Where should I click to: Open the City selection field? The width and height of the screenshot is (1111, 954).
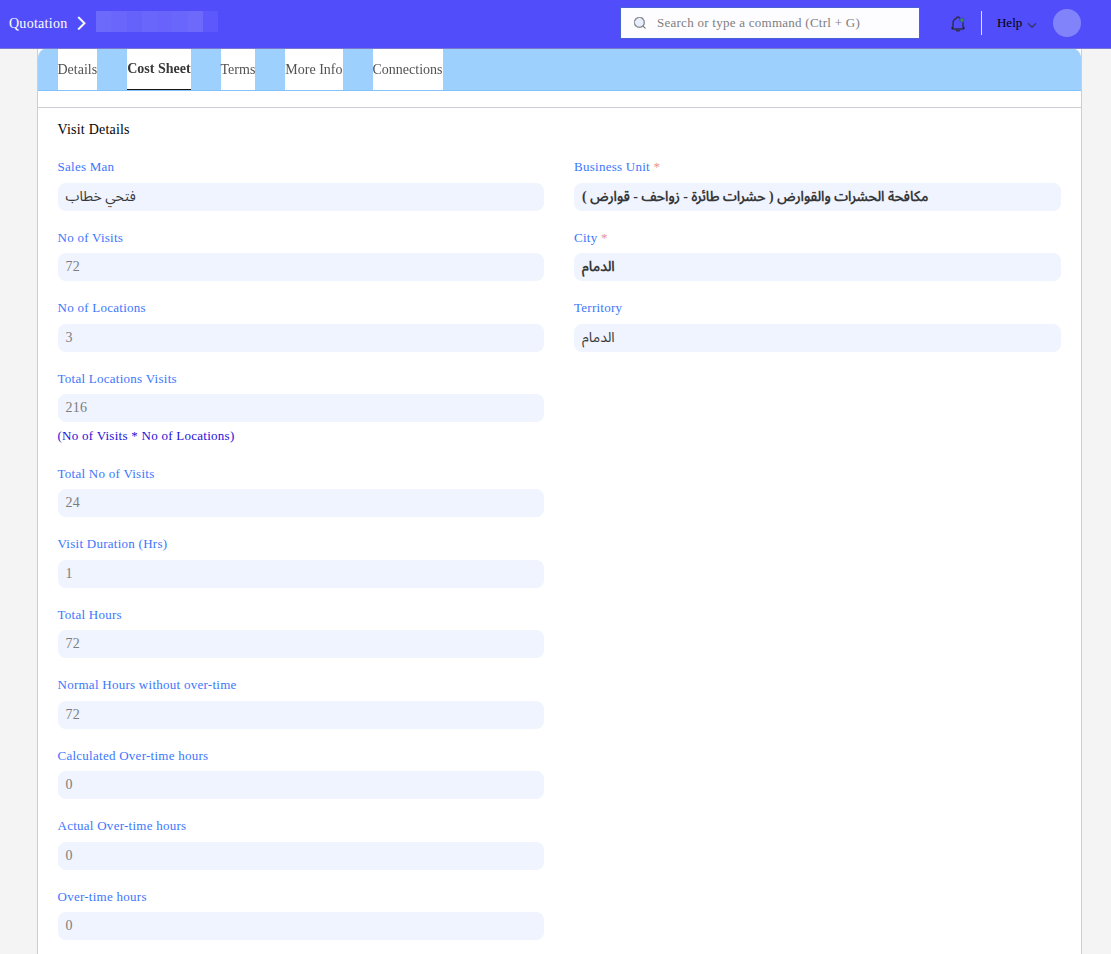click(x=816, y=267)
